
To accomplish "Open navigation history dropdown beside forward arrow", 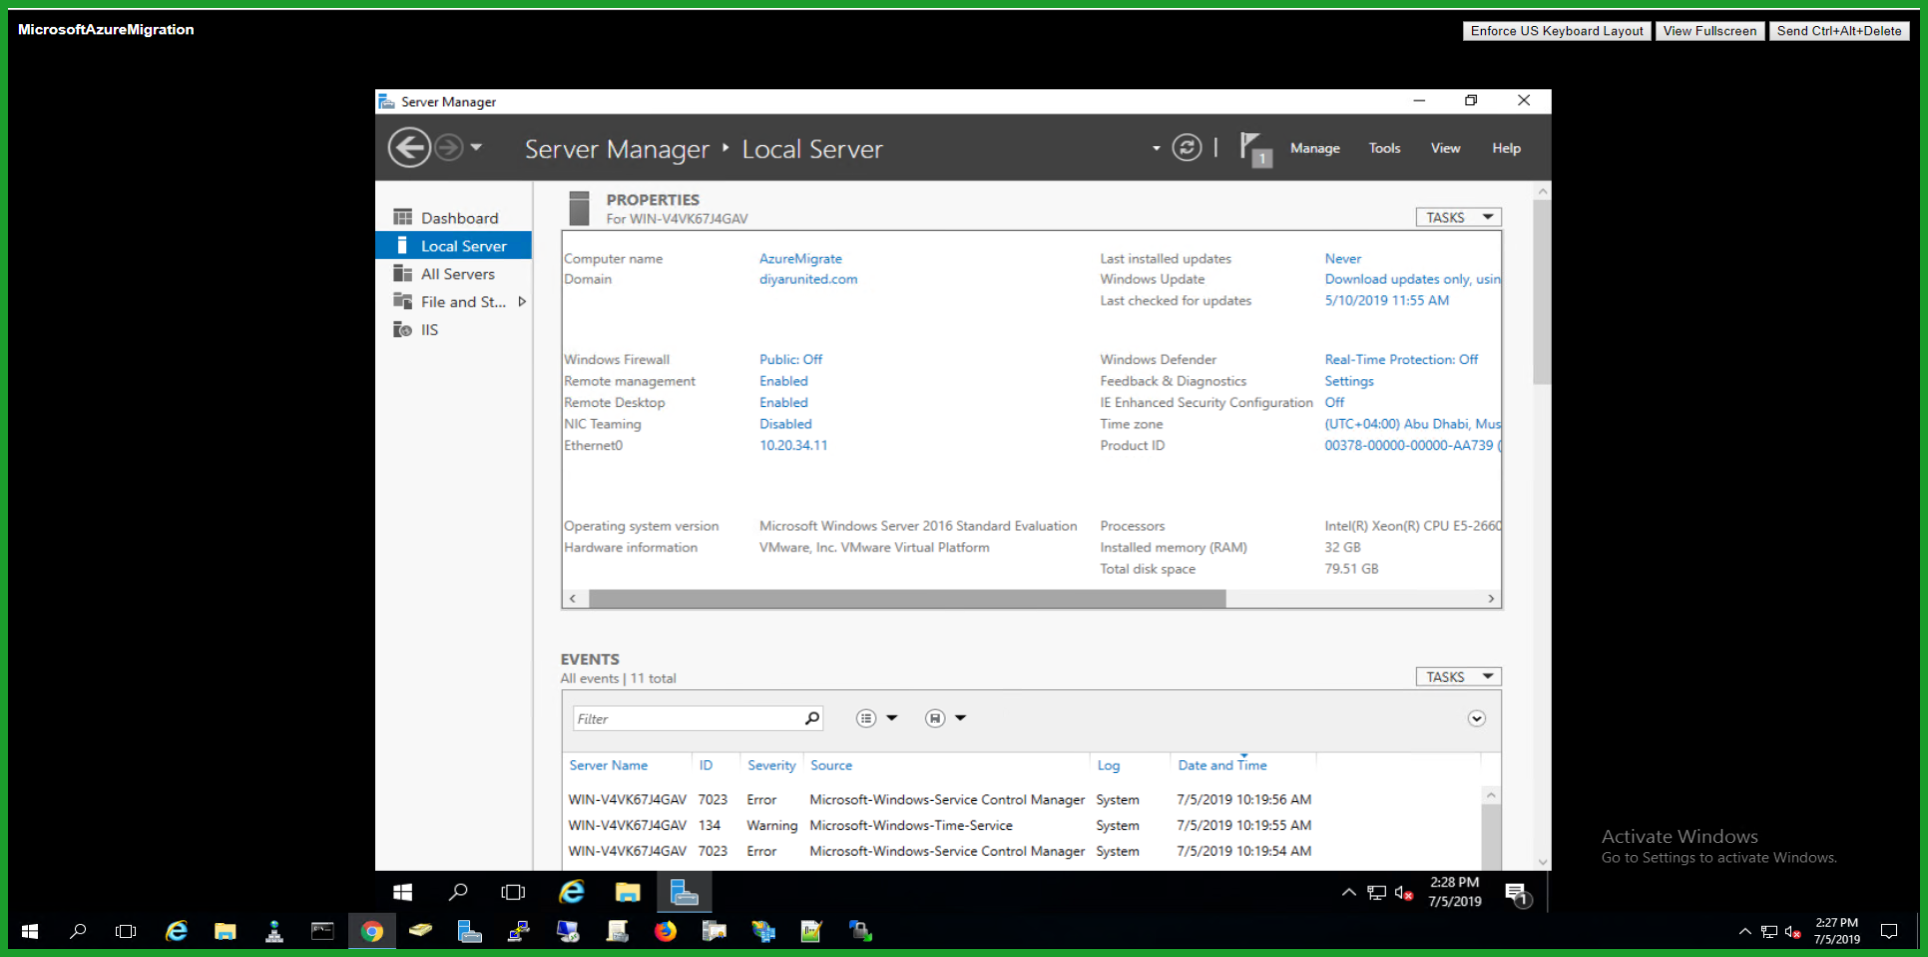I will coord(477,148).
